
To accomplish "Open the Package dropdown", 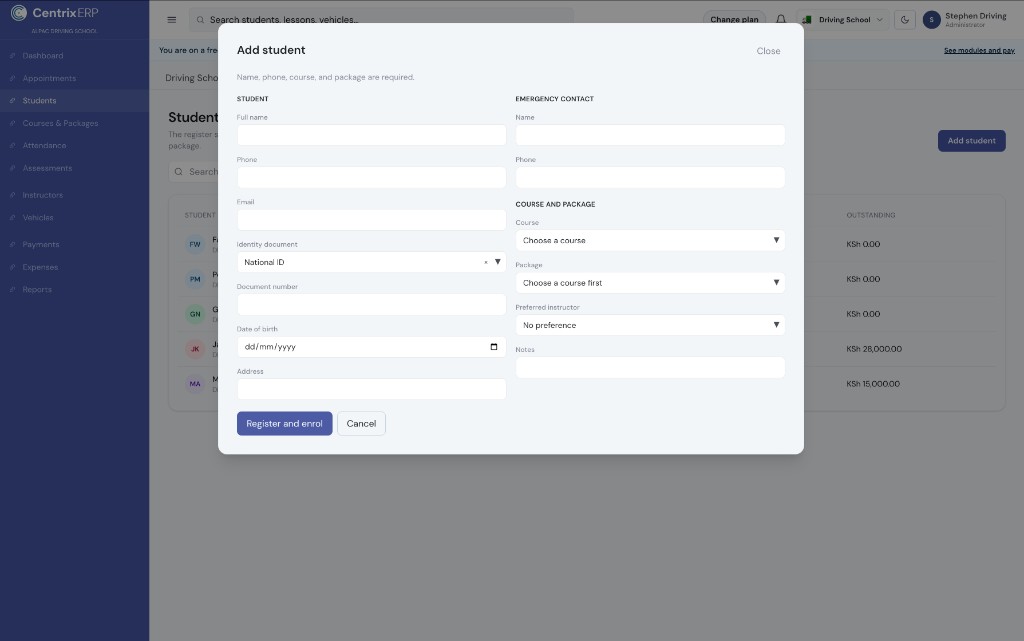I will [x=650, y=283].
